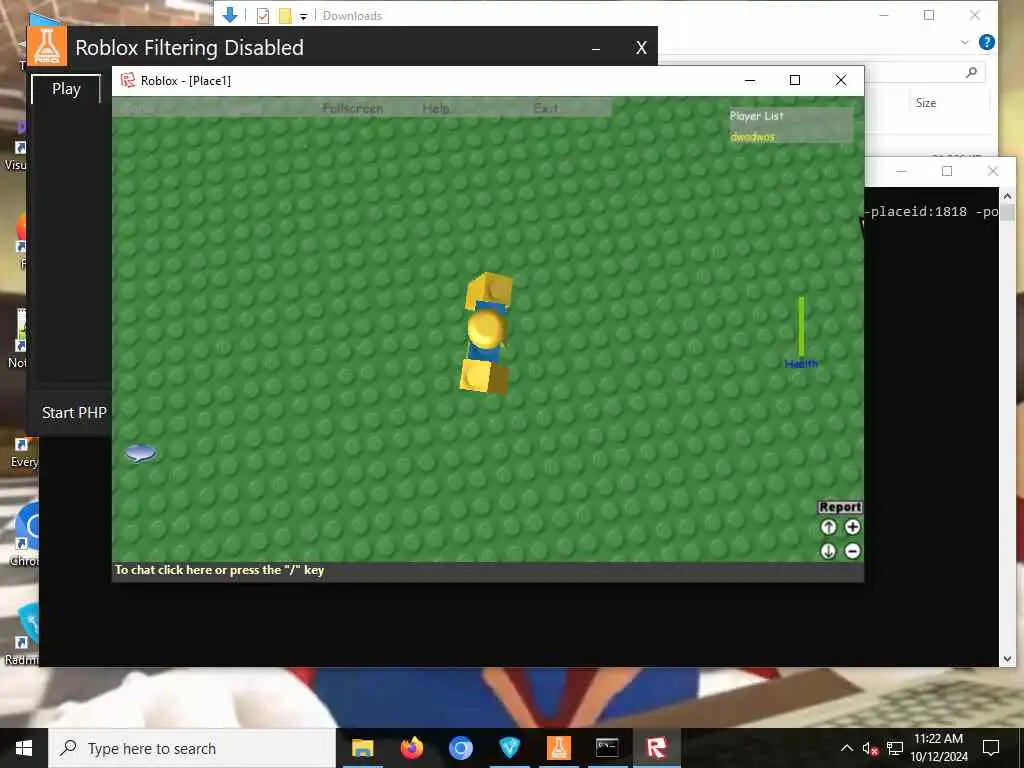Open File Explorer from the taskbar
The height and width of the screenshot is (768, 1024).
coord(362,748)
